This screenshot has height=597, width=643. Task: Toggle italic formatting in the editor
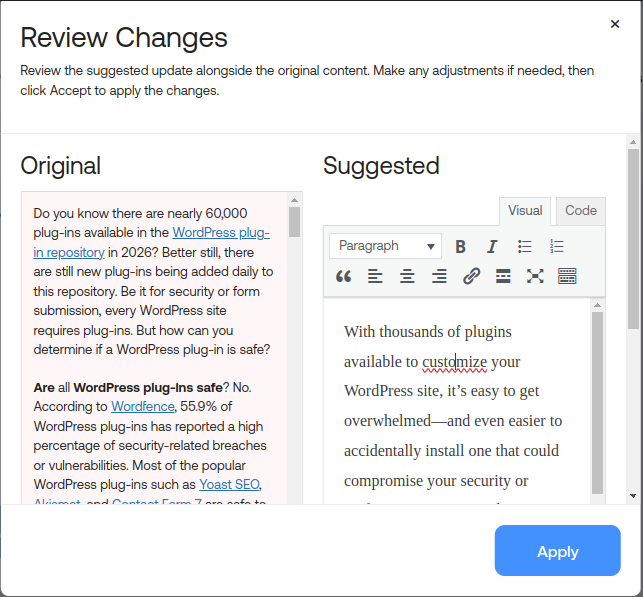tap(492, 246)
